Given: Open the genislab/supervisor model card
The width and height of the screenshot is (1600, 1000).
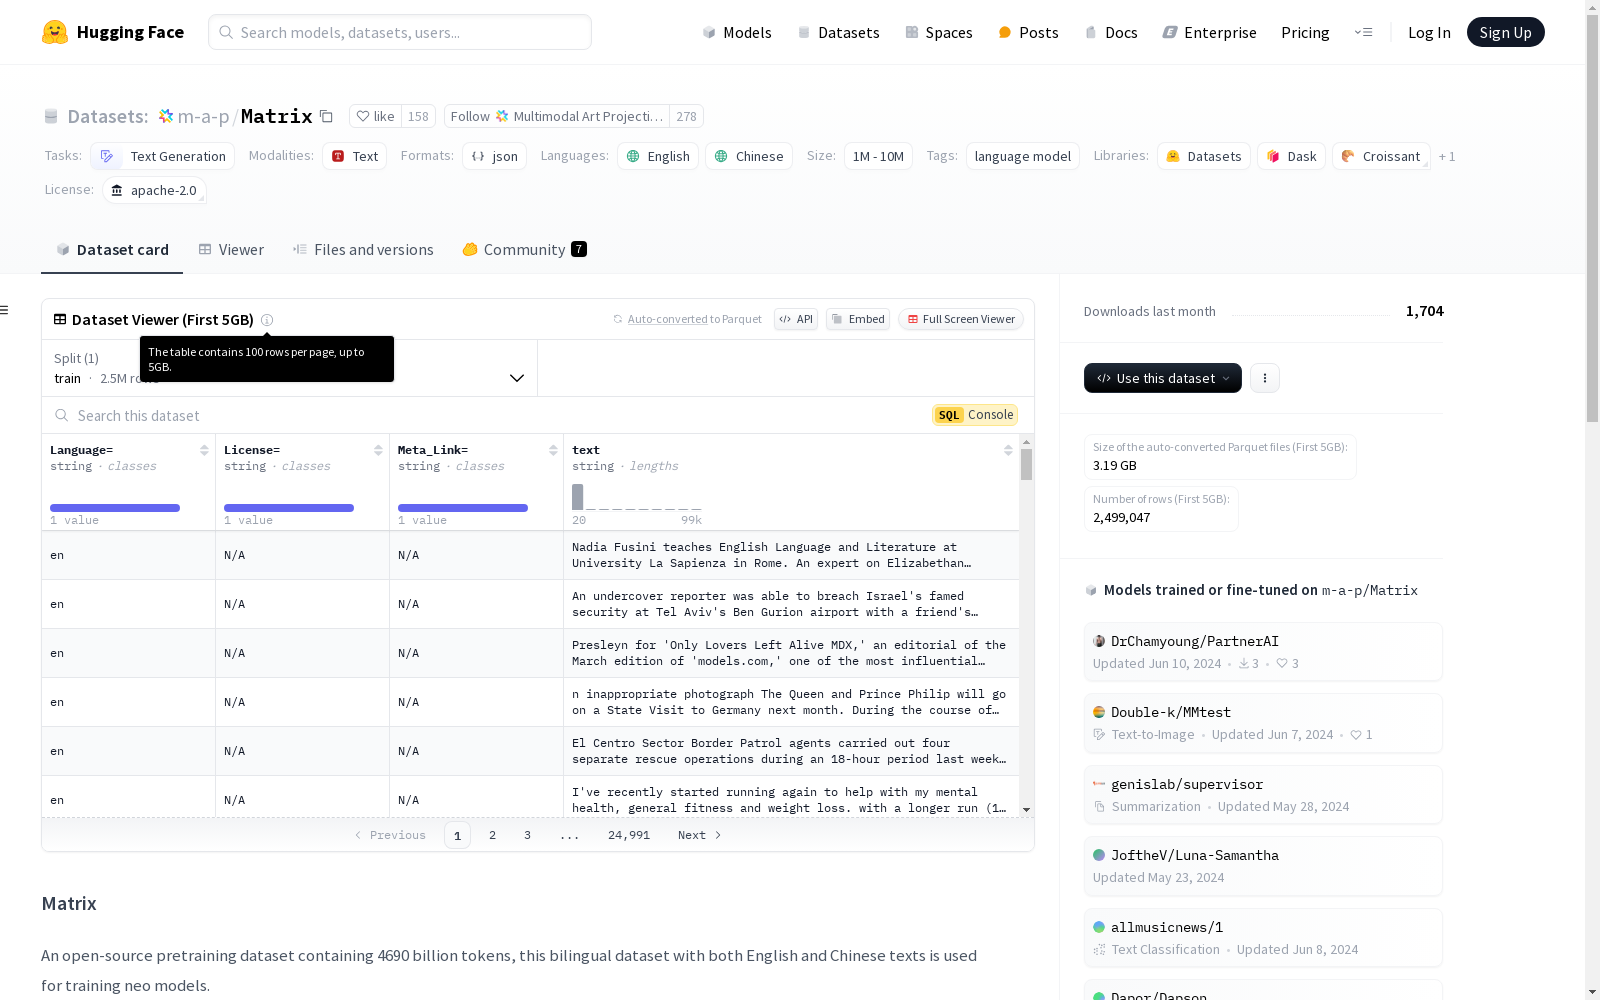Looking at the screenshot, I should (x=1263, y=794).
